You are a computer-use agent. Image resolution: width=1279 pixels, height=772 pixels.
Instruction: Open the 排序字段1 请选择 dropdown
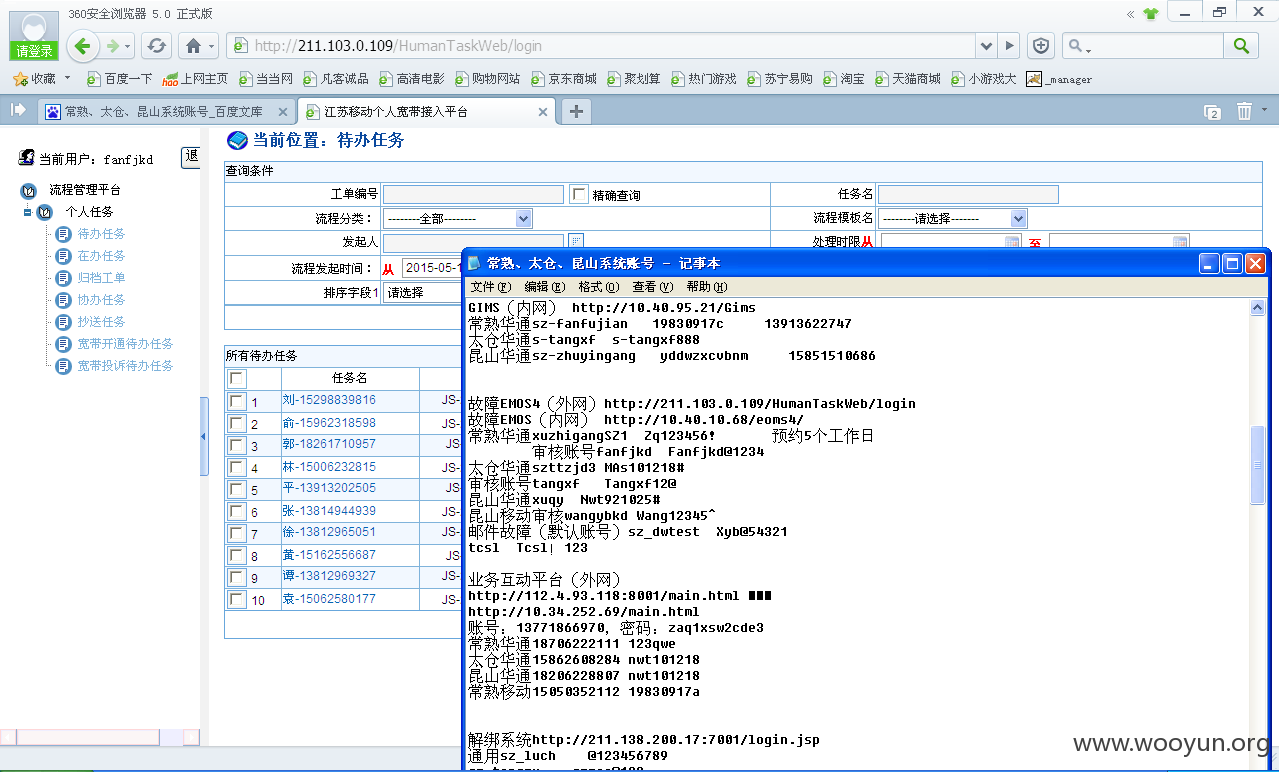422,293
